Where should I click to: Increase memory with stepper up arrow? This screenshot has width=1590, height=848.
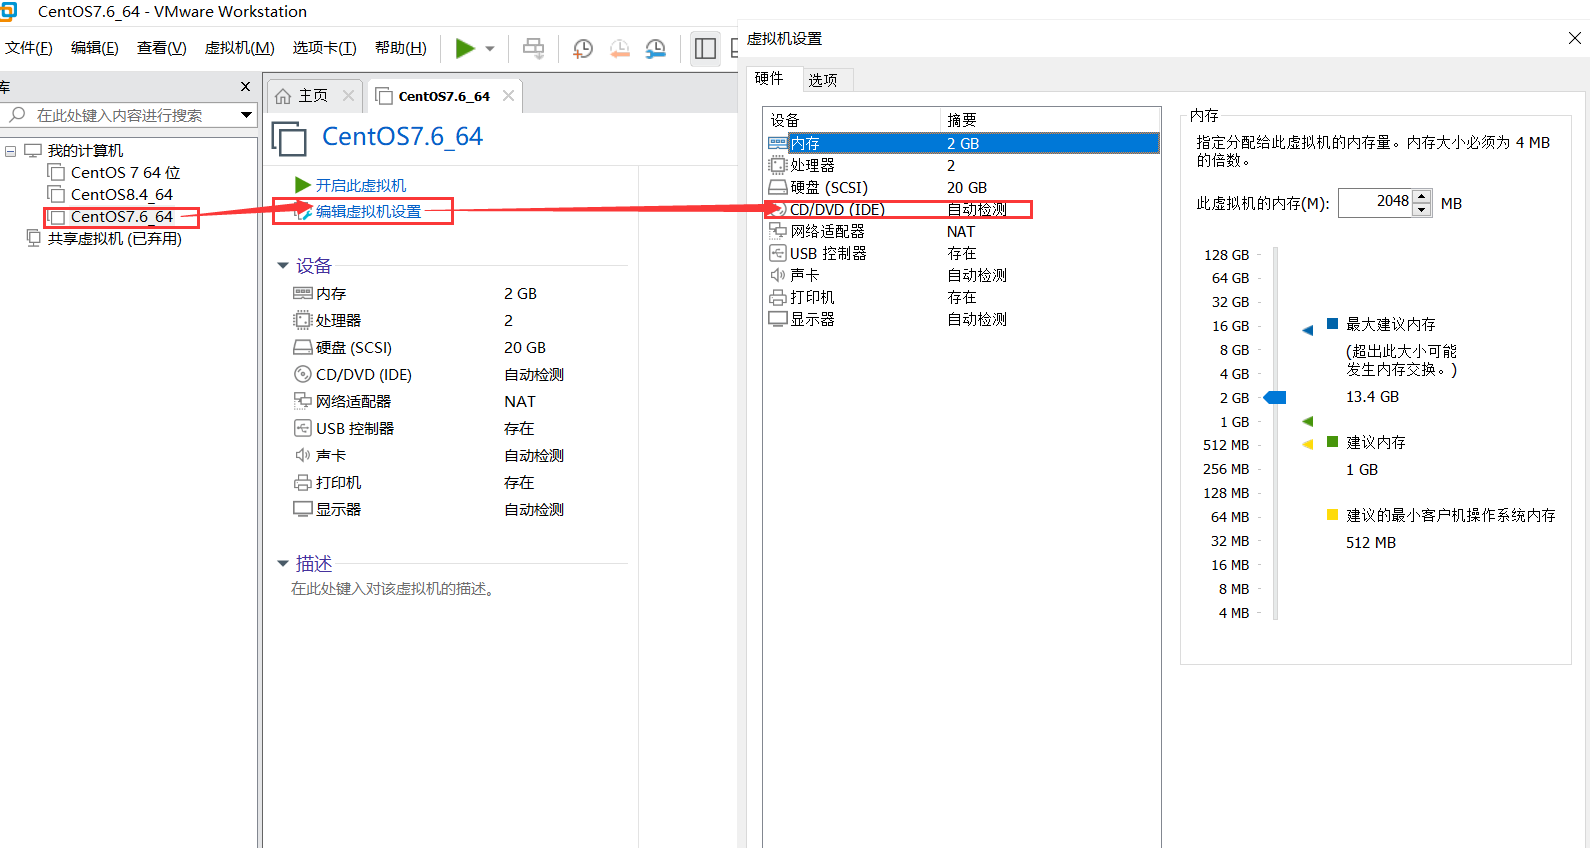coord(1422,196)
